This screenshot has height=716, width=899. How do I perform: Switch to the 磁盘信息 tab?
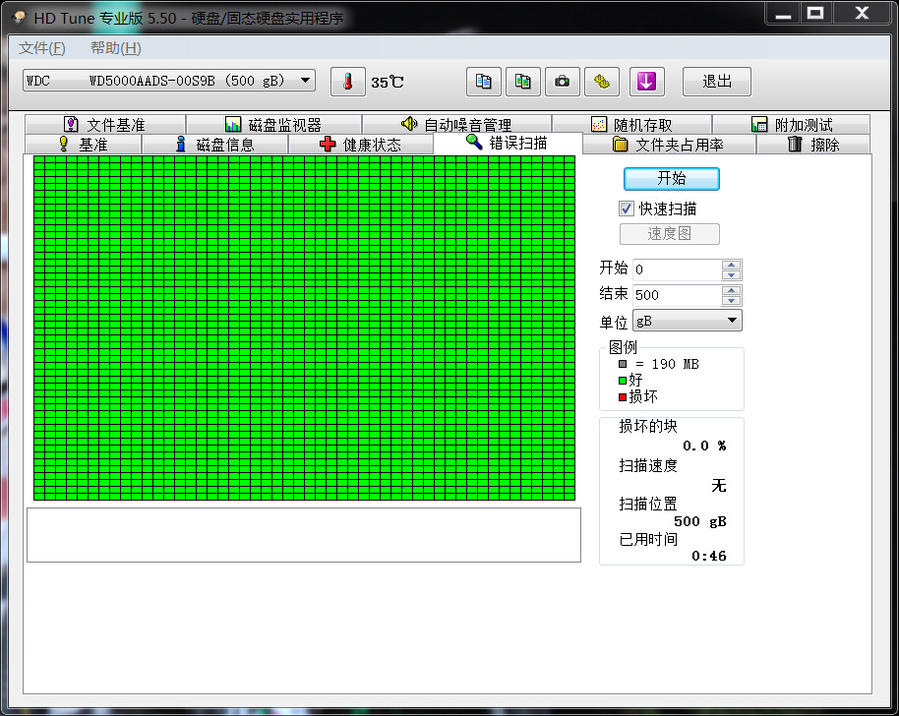214,144
